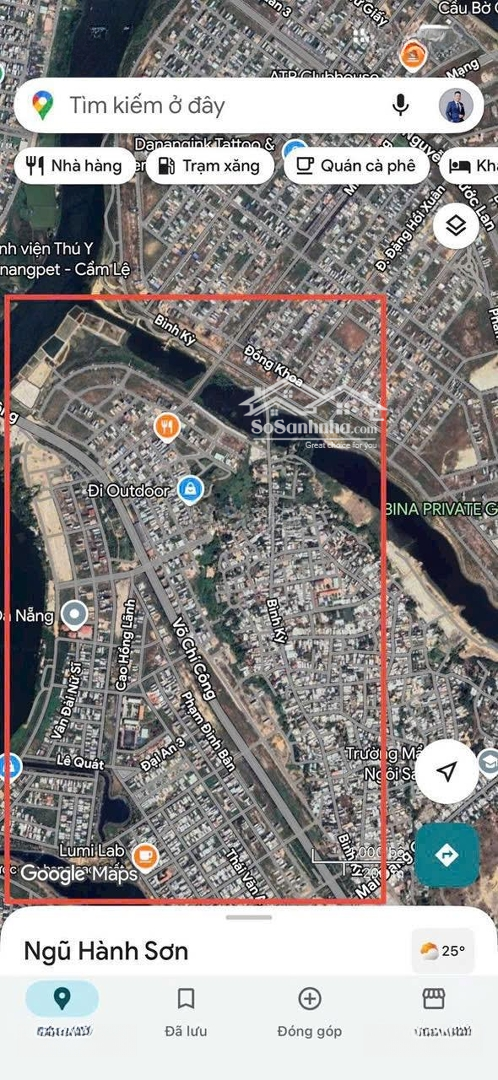498x1080 pixels.
Task: Tap the 25° weather widget
Action: pyautogui.click(x=442, y=951)
